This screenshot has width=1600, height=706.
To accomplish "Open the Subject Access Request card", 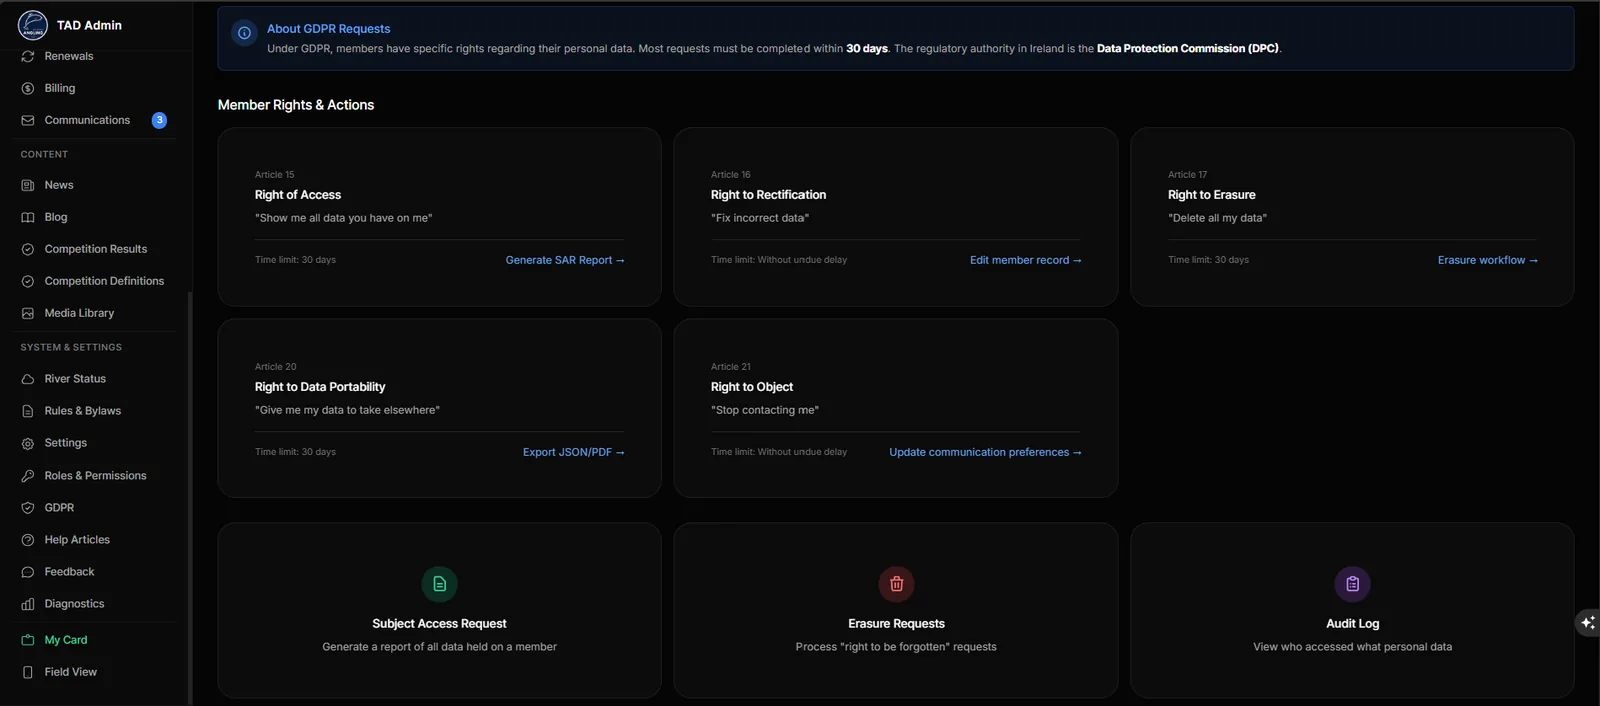I will click(439, 610).
